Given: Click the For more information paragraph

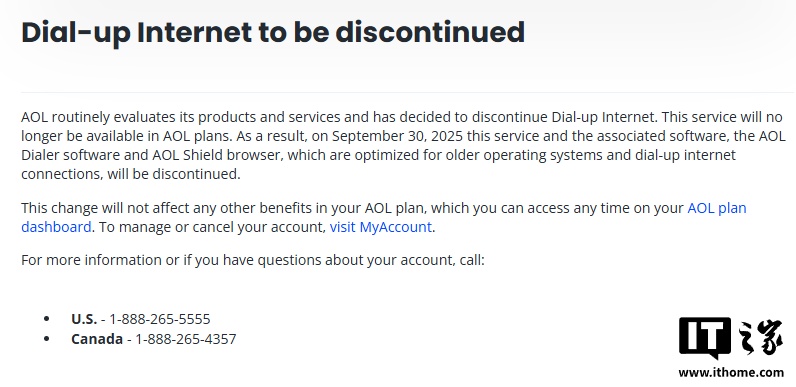Looking at the screenshot, I should click(253, 260).
